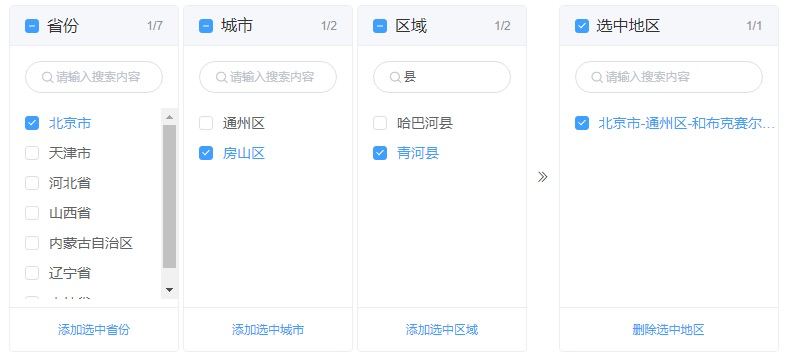Check the 通州区 checkbox
The height and width of the screenshot is (360, 790).
click(206, 123)
